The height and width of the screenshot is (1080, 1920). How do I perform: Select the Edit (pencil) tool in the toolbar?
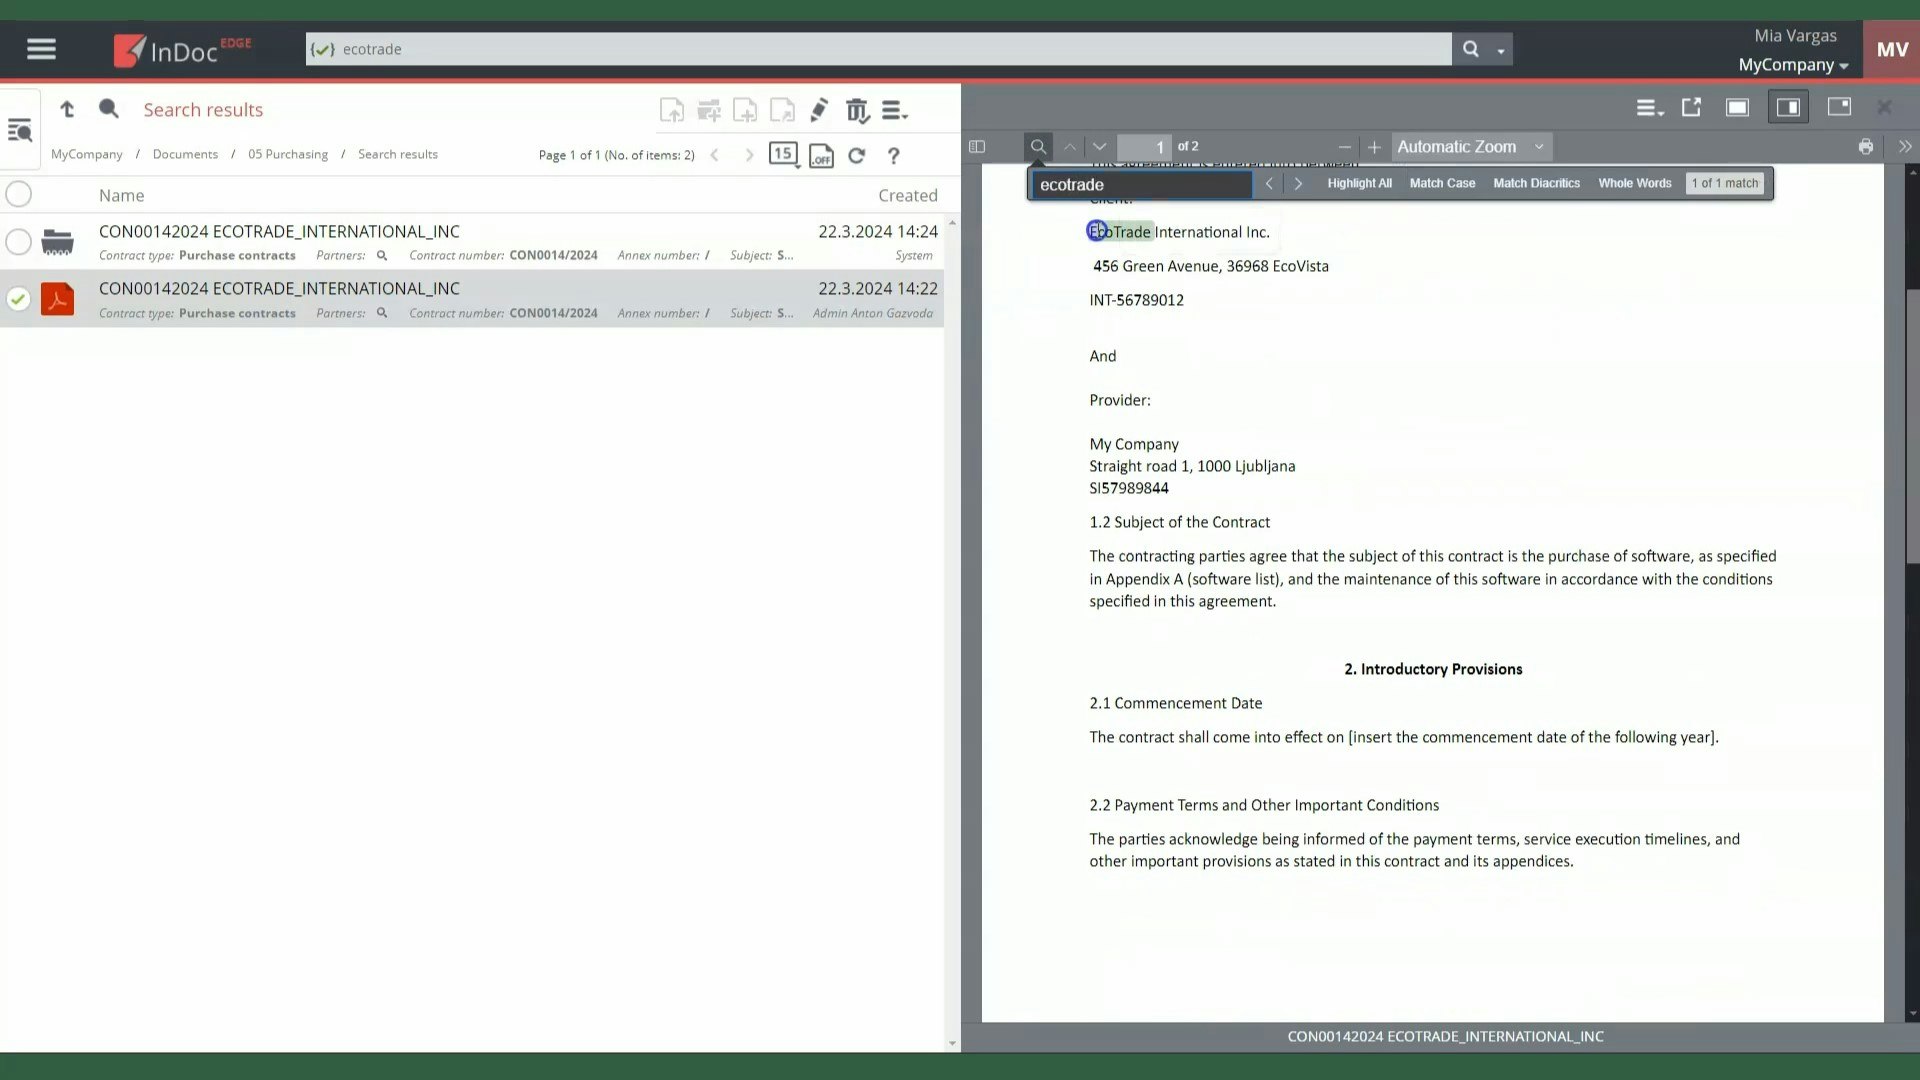point(819,110)
